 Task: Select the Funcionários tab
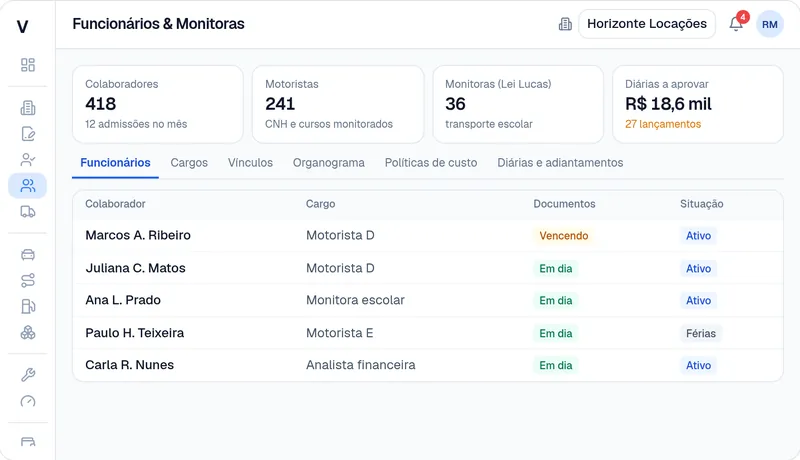pyautogui.click(x=115, y=163)
